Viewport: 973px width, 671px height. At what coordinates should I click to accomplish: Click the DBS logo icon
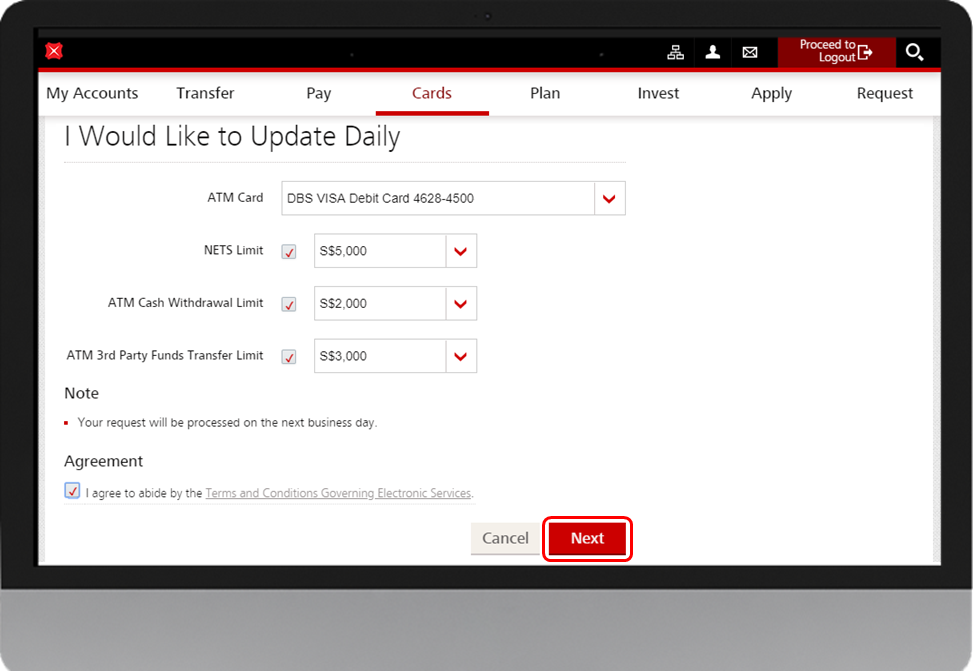54,52
